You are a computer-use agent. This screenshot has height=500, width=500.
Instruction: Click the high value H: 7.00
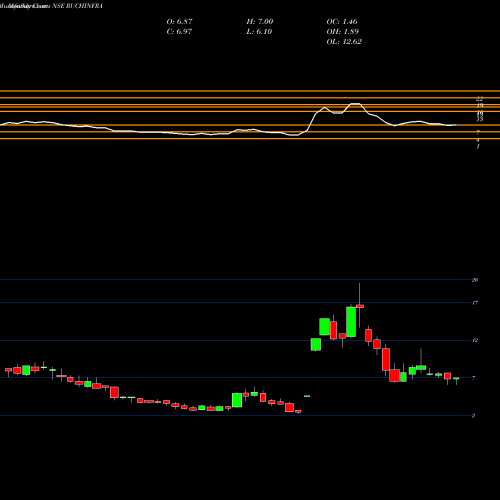(x=260, y=22)
